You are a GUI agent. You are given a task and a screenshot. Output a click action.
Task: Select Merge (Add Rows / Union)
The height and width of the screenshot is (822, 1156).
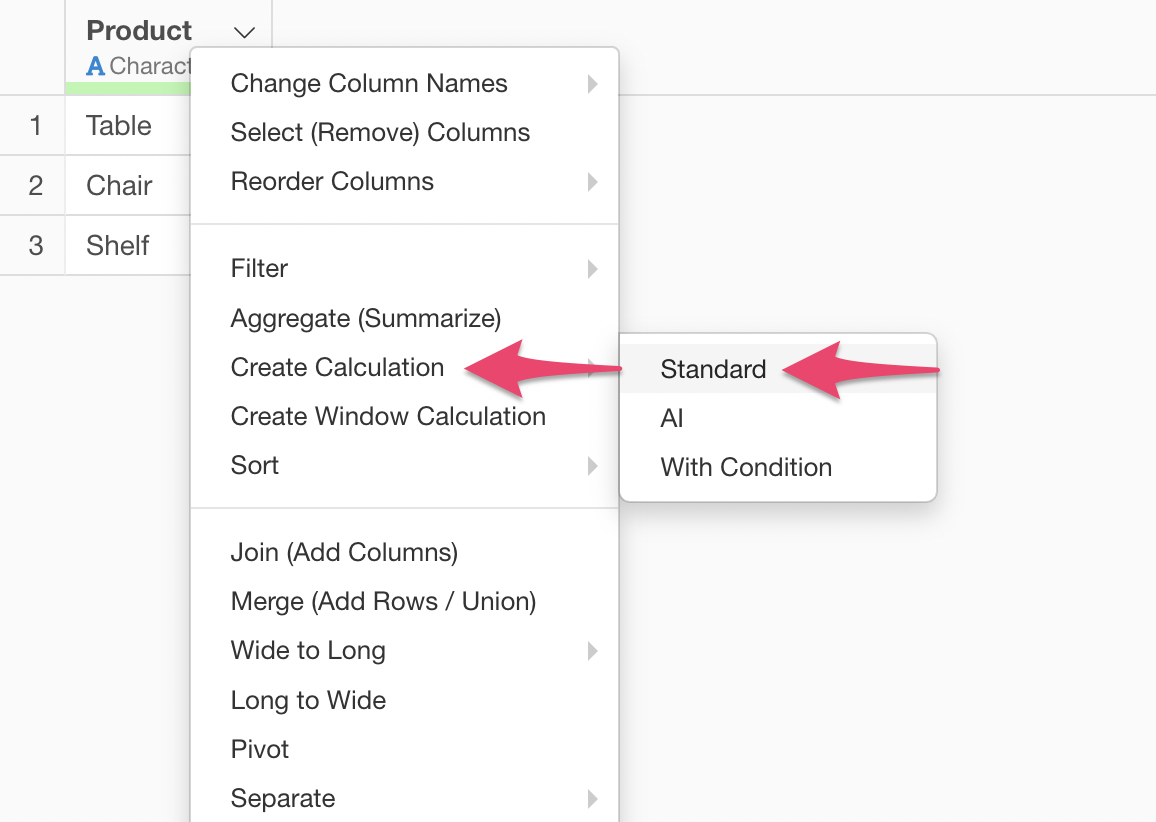[383, 601]
